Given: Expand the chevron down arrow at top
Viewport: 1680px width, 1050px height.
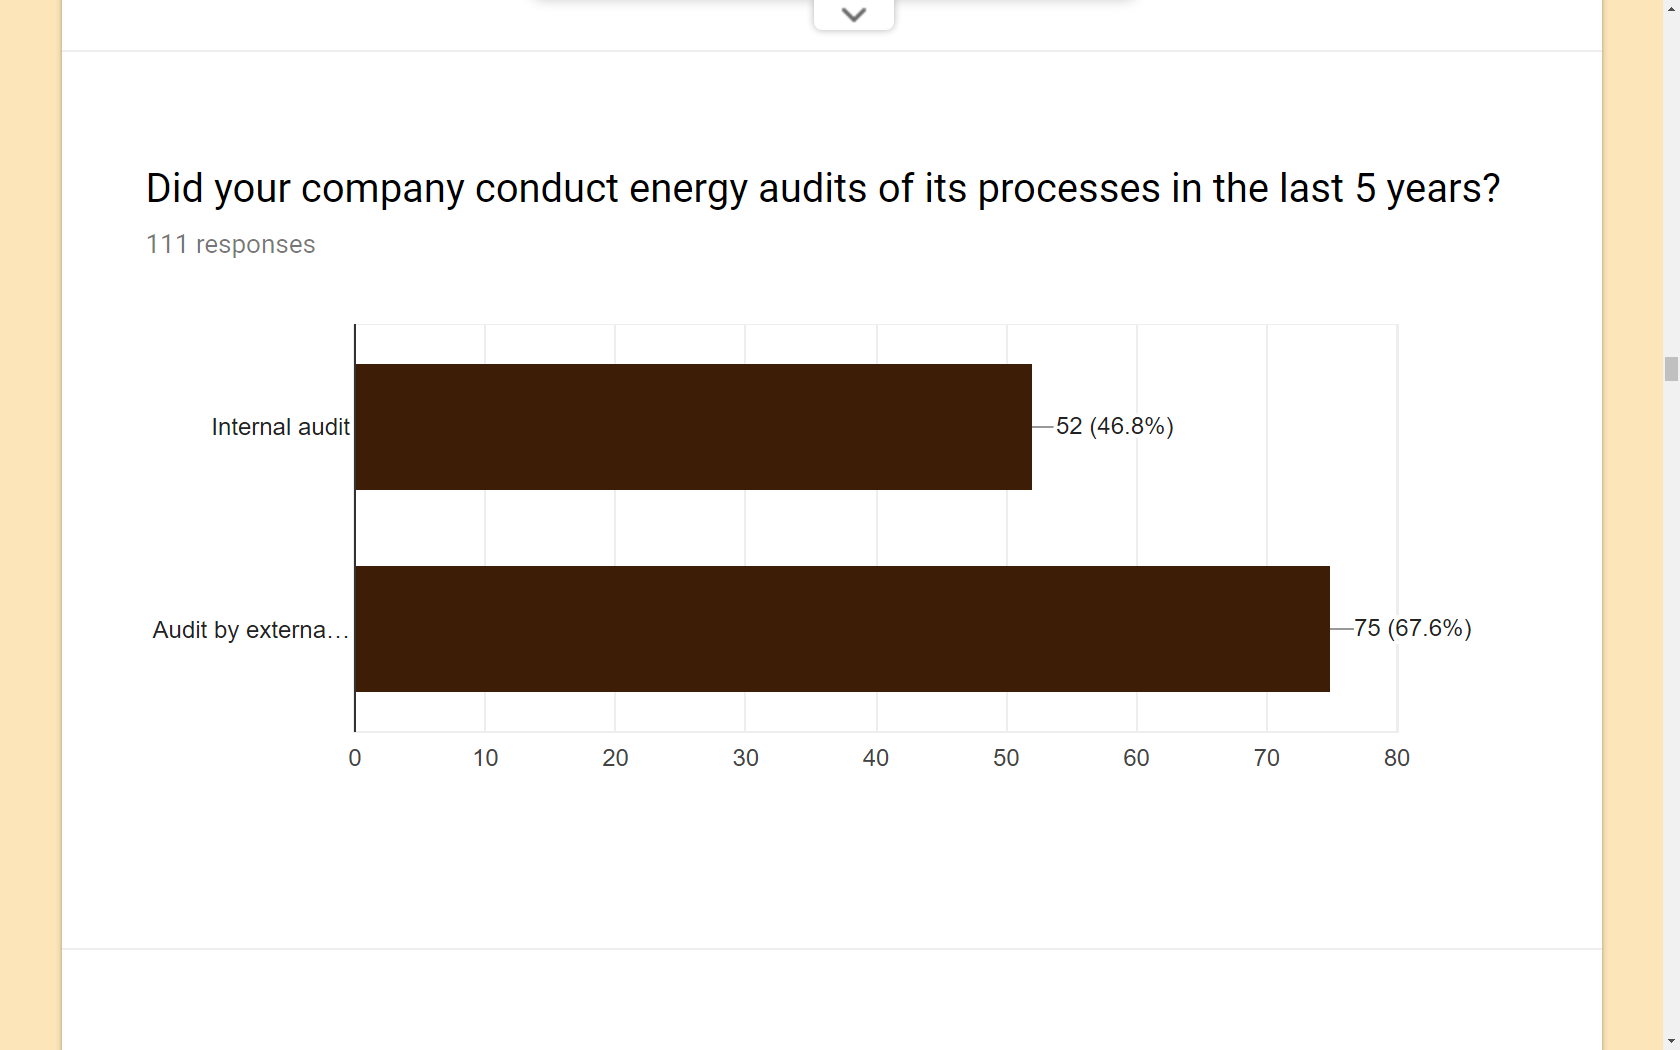Looking at the screenshot, I should tap(853, 14).
